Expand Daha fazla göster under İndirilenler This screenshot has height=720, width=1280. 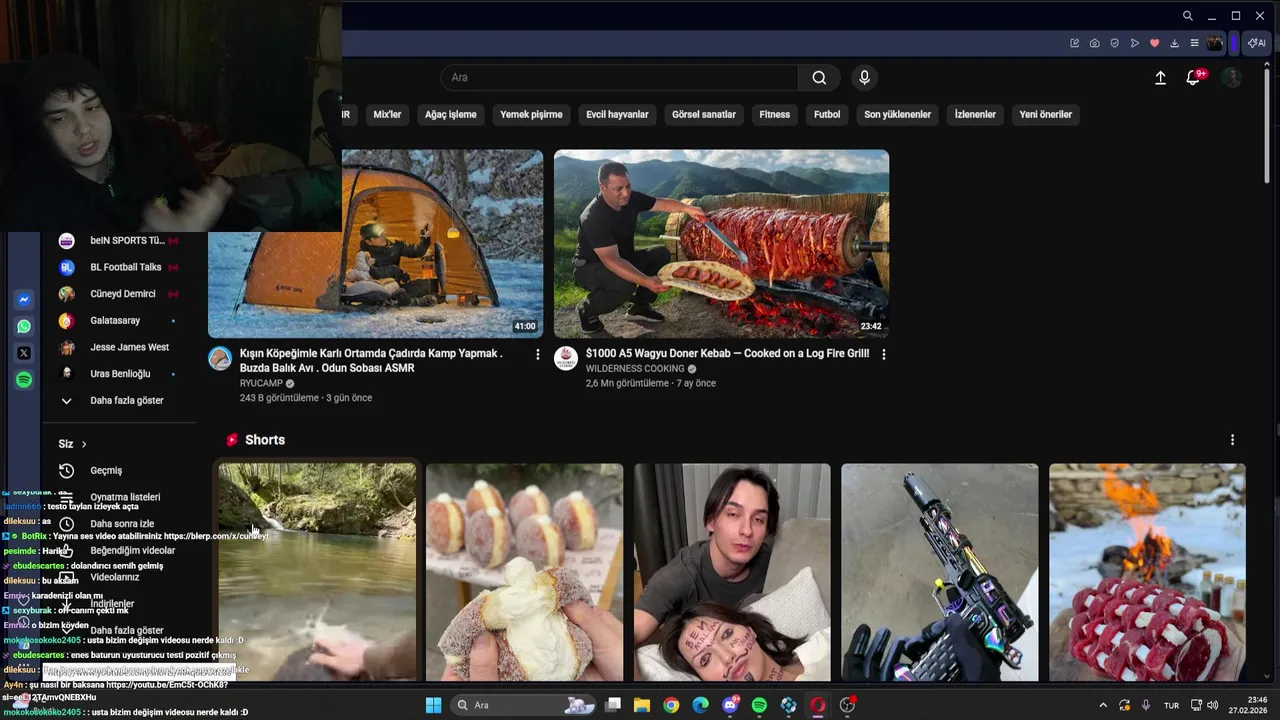[126, 631]
